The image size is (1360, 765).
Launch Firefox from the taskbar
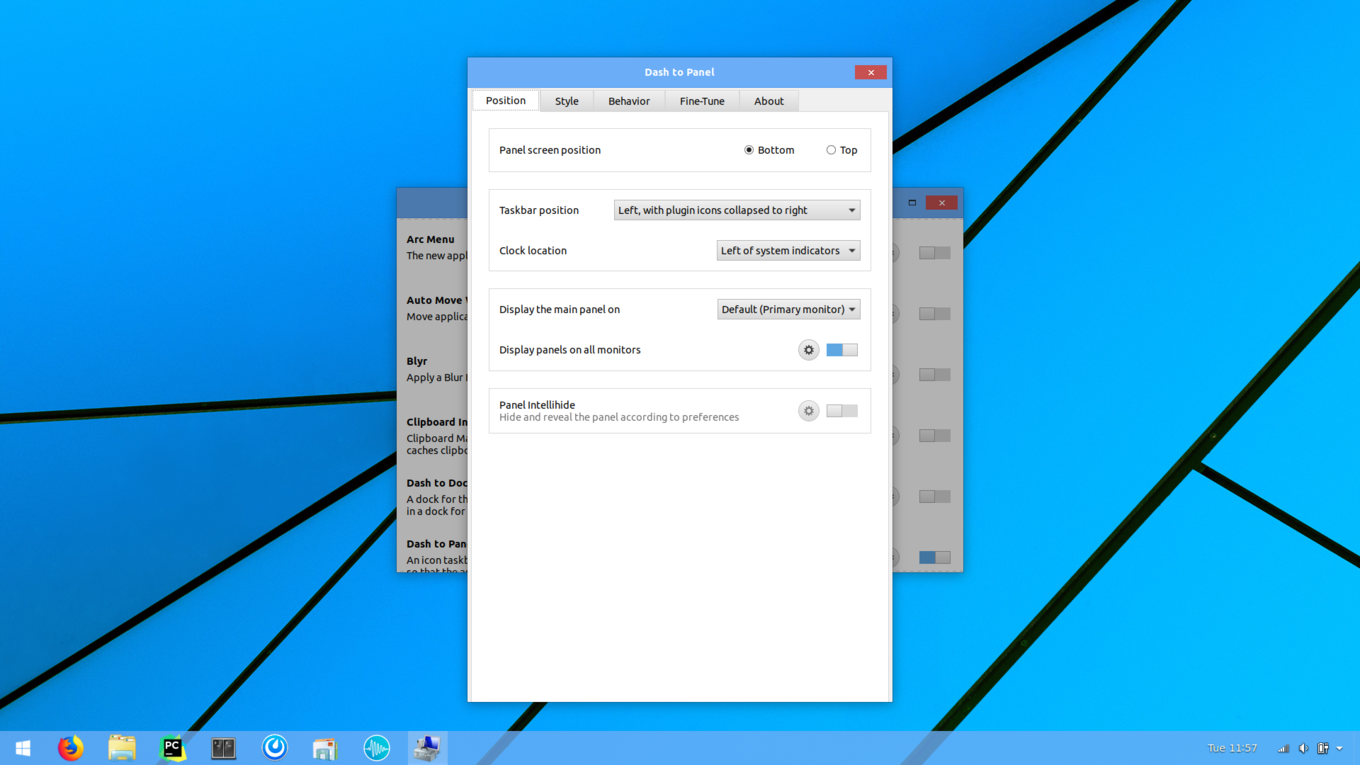tap(70, 748)
